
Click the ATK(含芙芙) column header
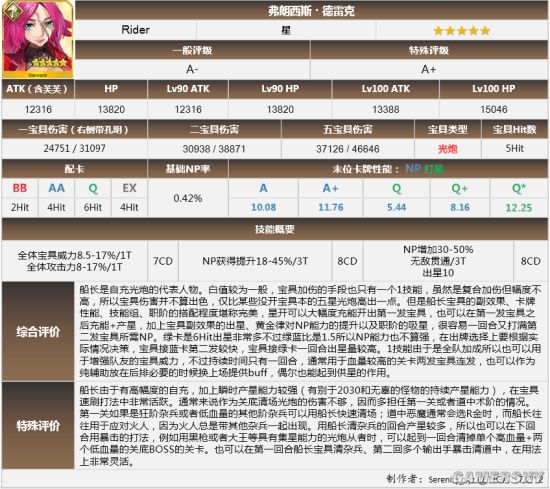[37, 89]
